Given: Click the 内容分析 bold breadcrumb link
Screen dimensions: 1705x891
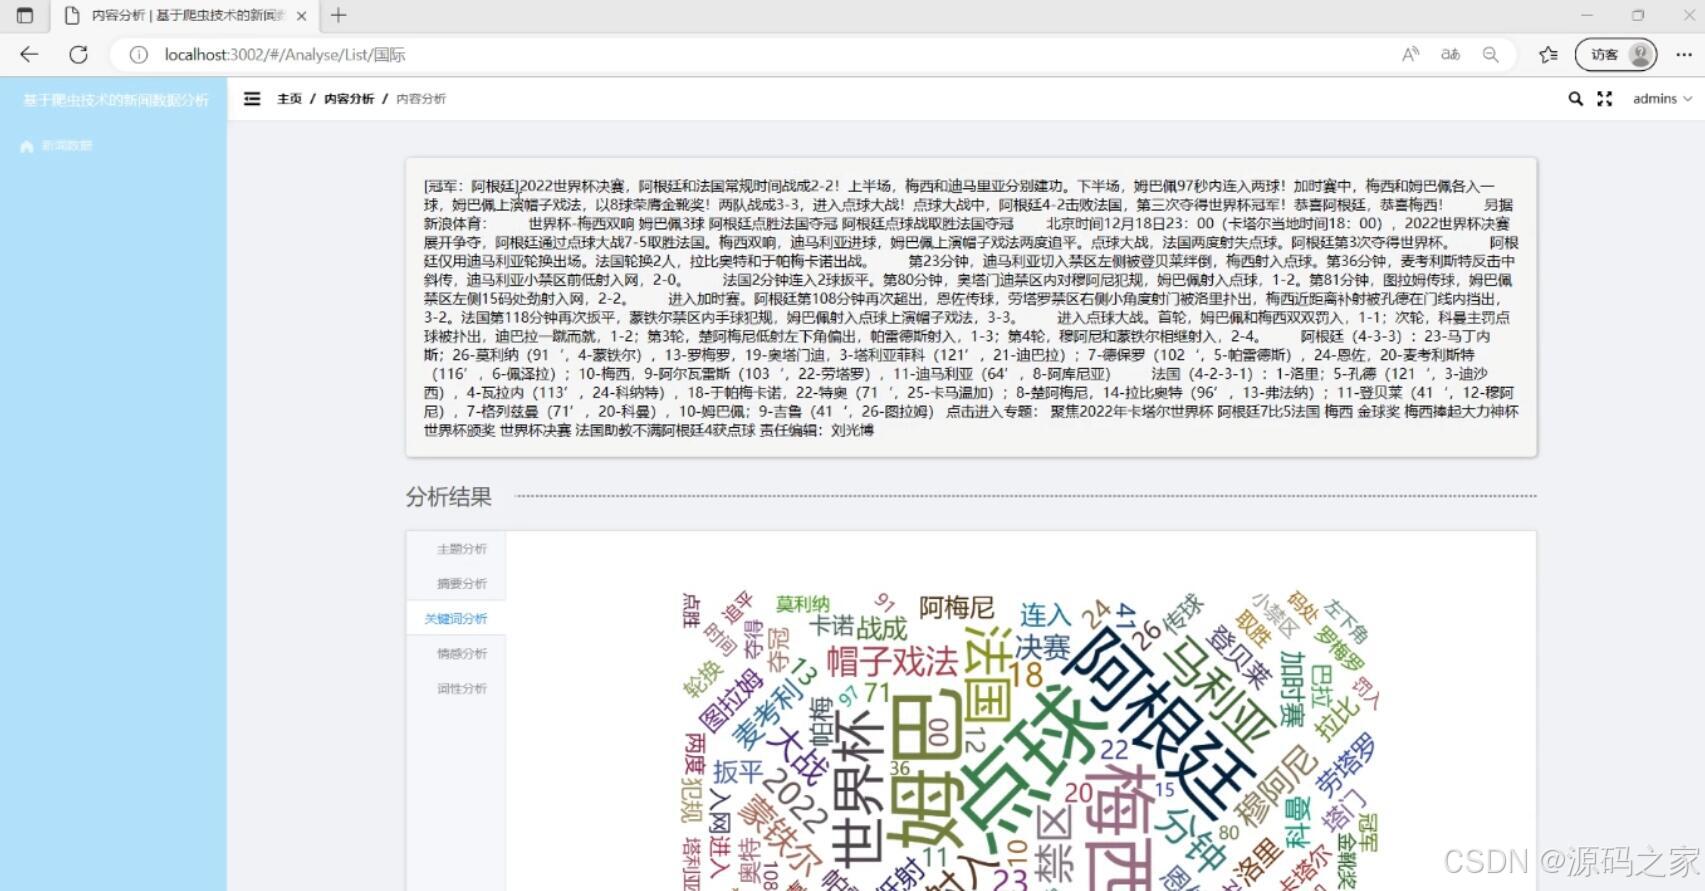Looking at the screenshot, I should pos(348,99).
